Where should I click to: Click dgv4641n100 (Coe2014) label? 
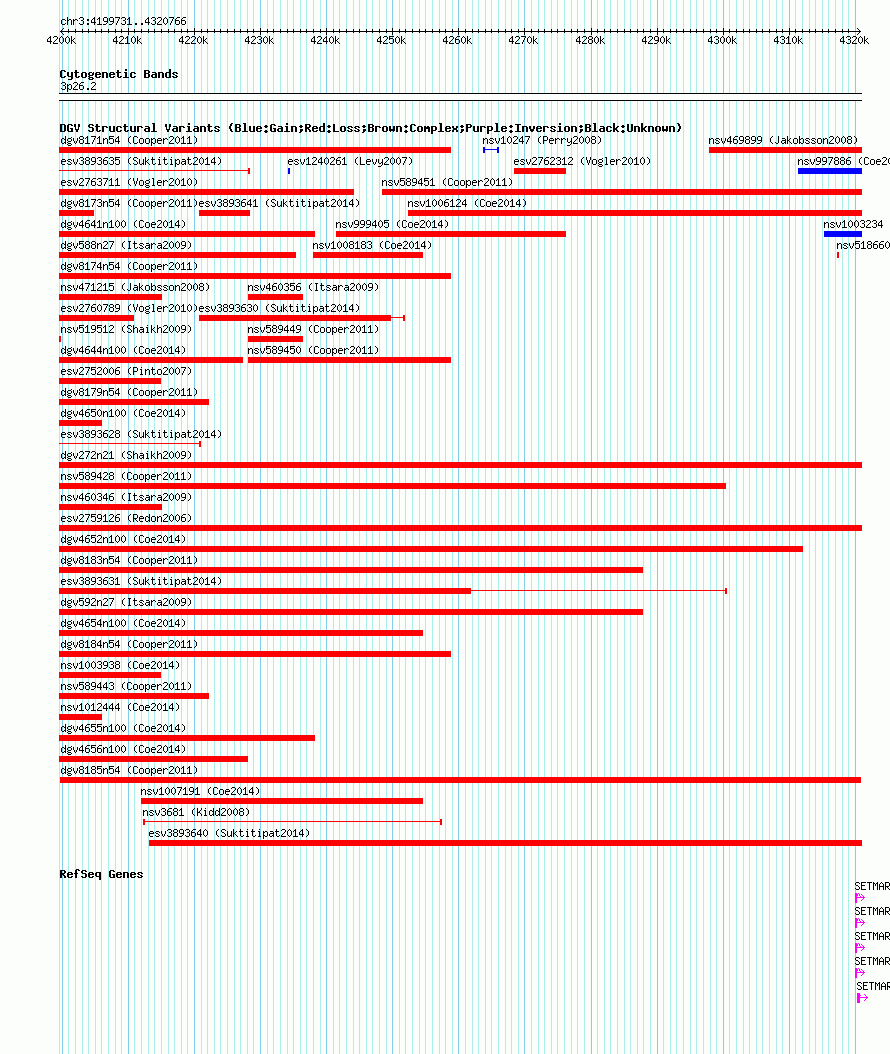click(123, 224)
